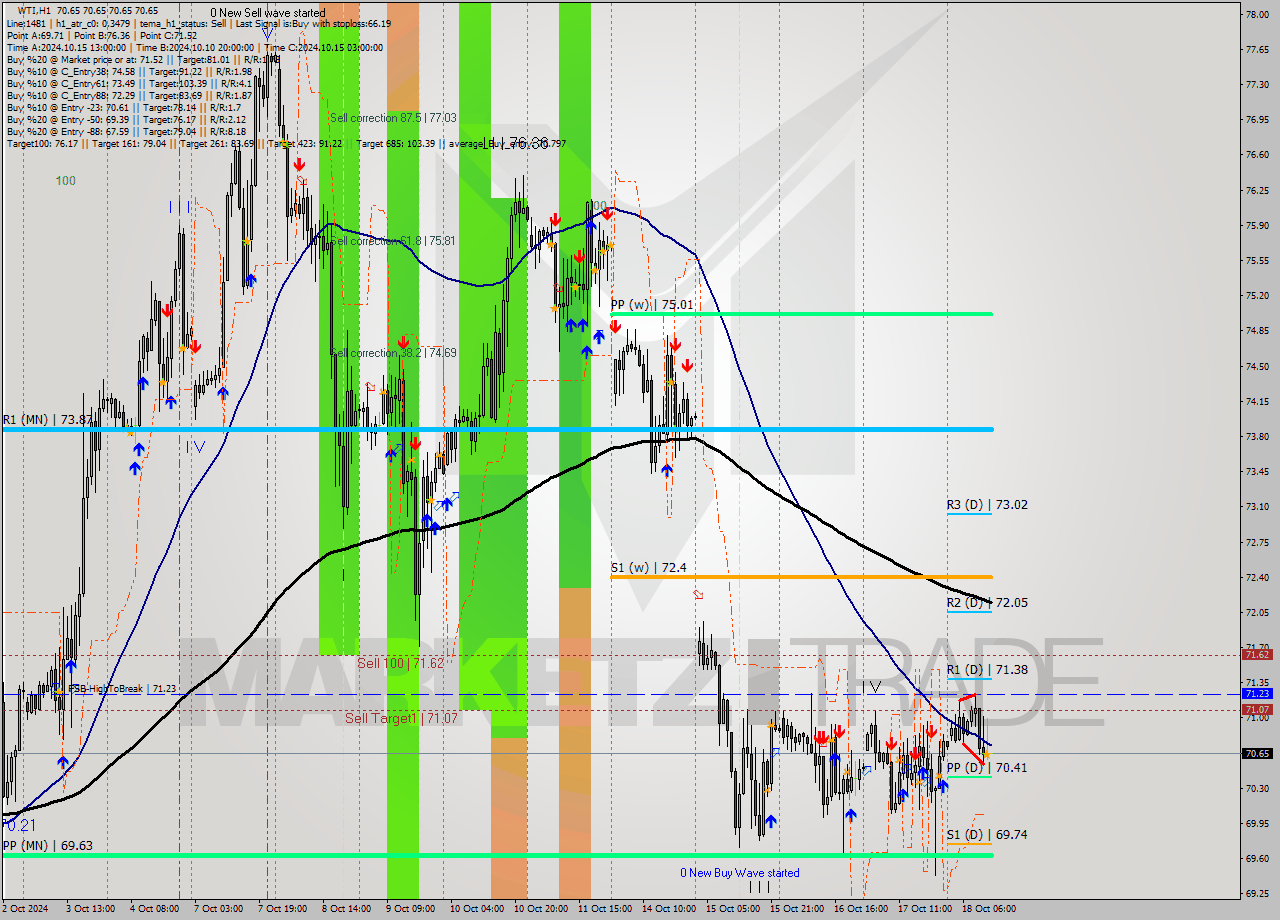The image size is (1280, 920).
Task: Click the 69.25 level on price axis
Action: [x=1257, y=893]
